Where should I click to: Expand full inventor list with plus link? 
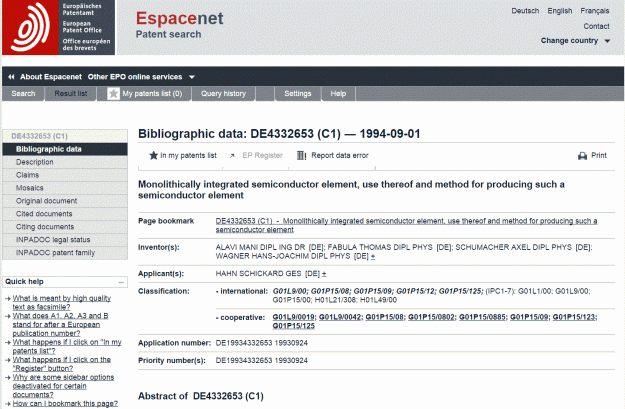[373, 256]
